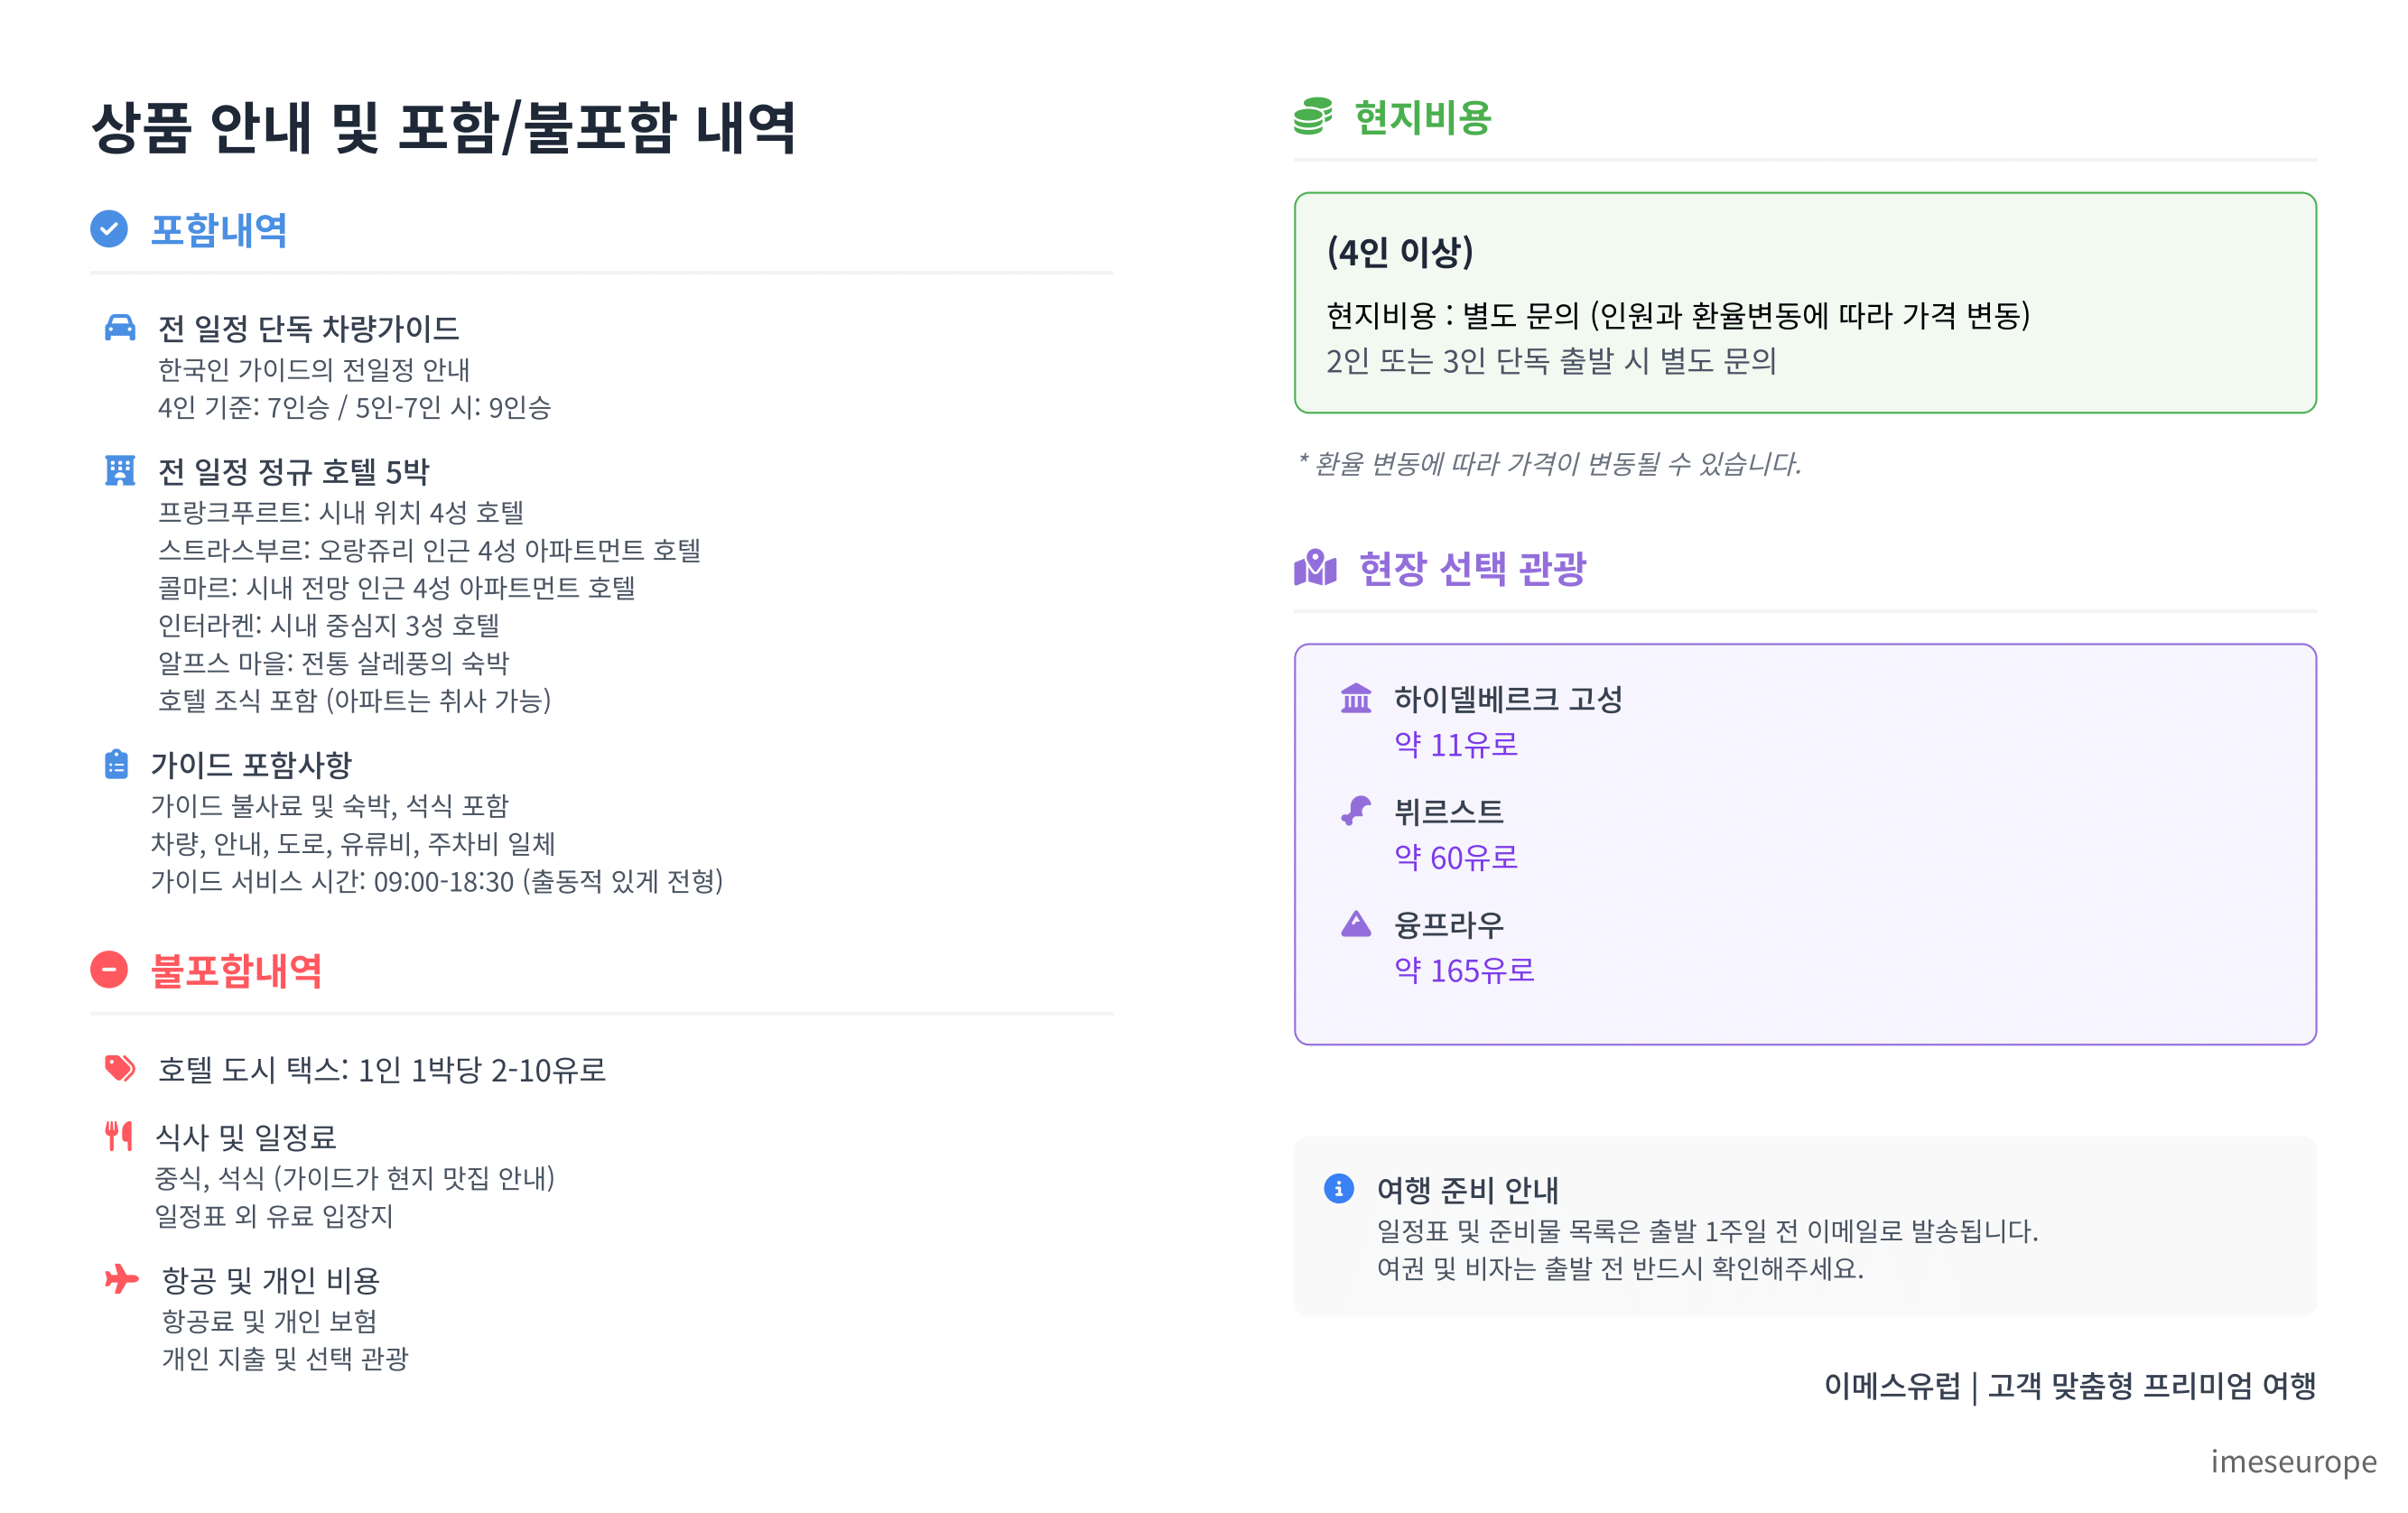The height and width of the screenshot is (1513, 2408).
Task: Click the purple map icon beside 현장 선택 관광
Action: coord(1315,567)
